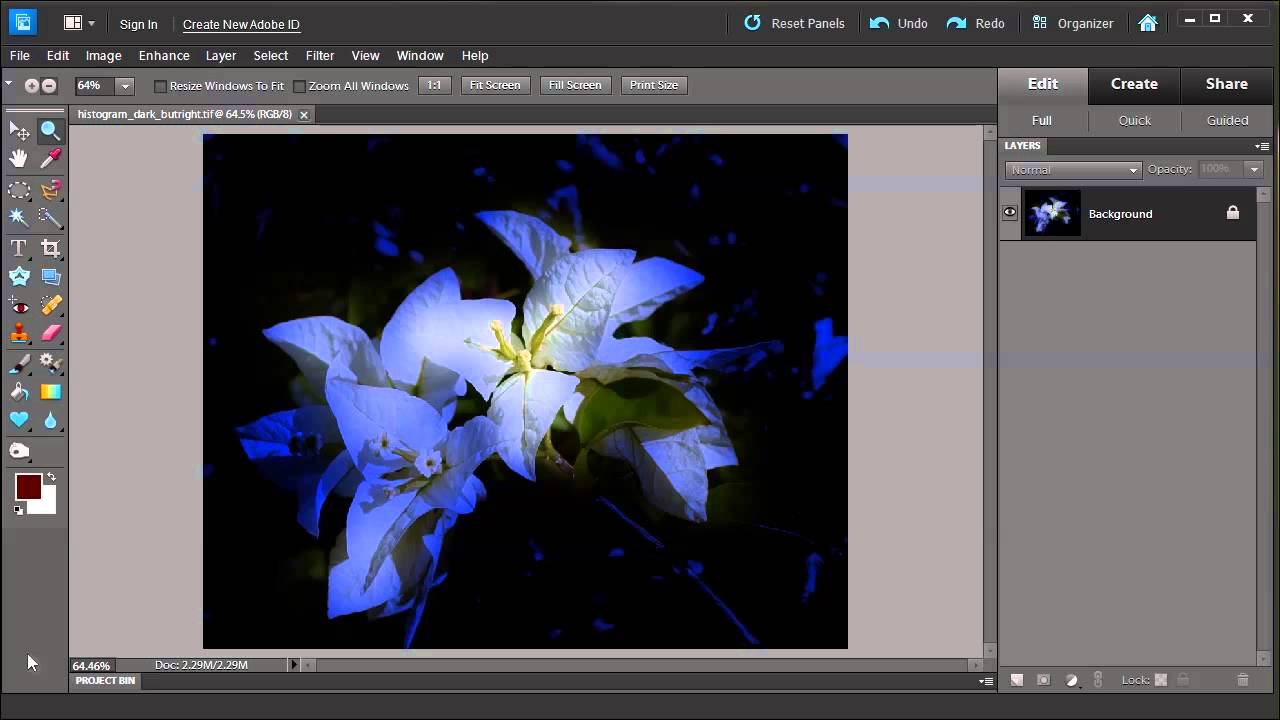The image size is (1280, 720).
Task: Select the Gradient tool
Action: coord(50,392)
